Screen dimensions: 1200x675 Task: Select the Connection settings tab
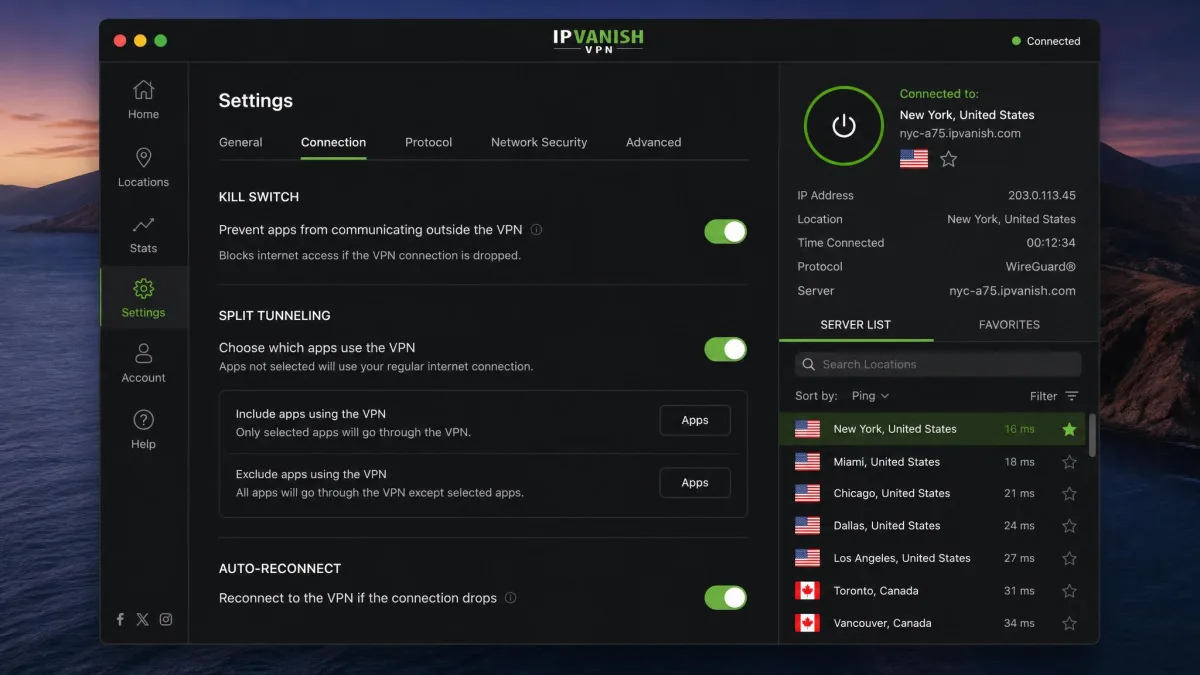pos(333,142)
